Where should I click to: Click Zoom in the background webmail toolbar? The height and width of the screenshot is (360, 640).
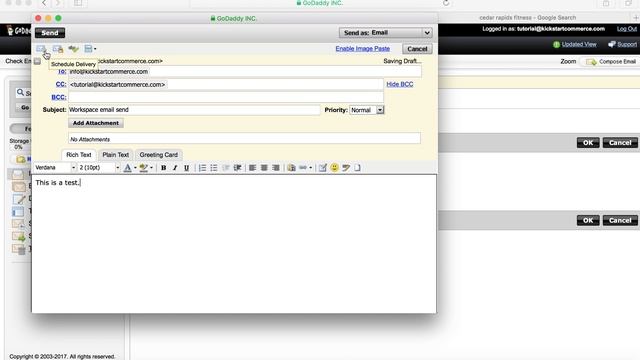[568, 61]
